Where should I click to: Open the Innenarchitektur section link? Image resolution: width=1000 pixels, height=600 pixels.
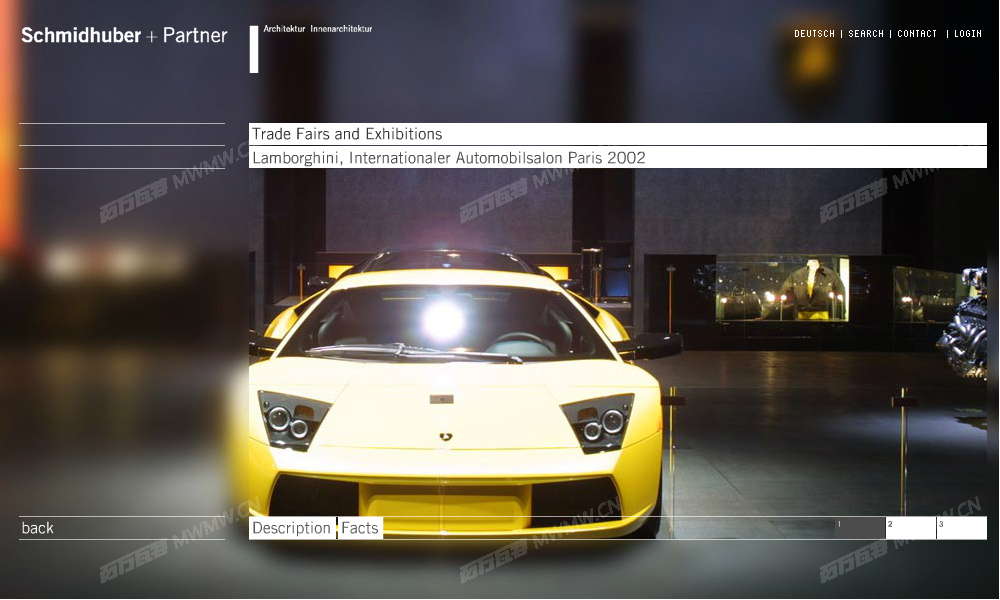pyautogui.click(x=341, y=29)
